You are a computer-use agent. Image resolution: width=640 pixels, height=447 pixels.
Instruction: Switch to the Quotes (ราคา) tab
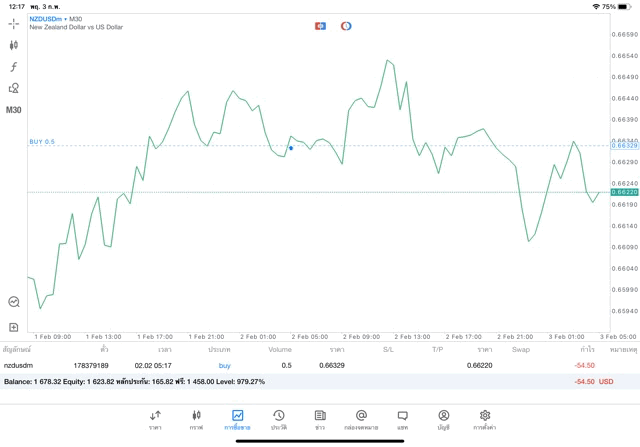155,419
